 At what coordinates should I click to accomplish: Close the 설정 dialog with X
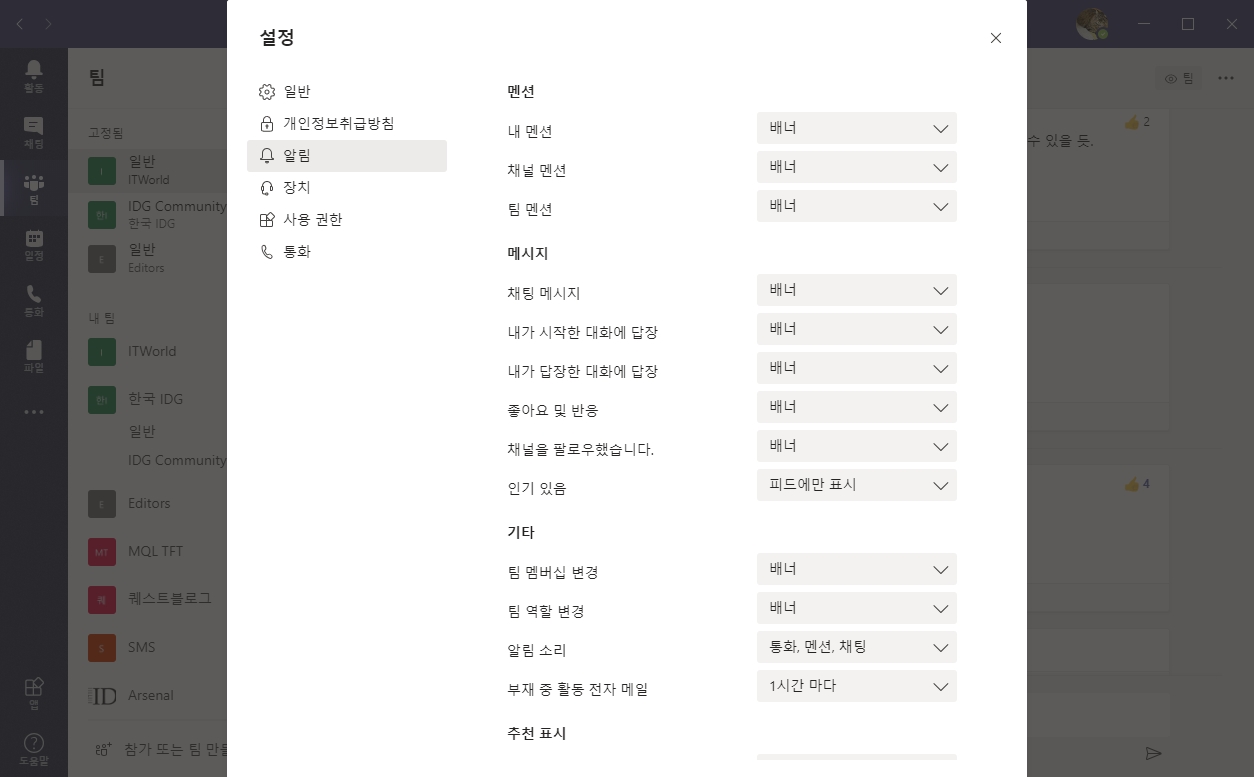pyautogui.click(x=995, y=38)
